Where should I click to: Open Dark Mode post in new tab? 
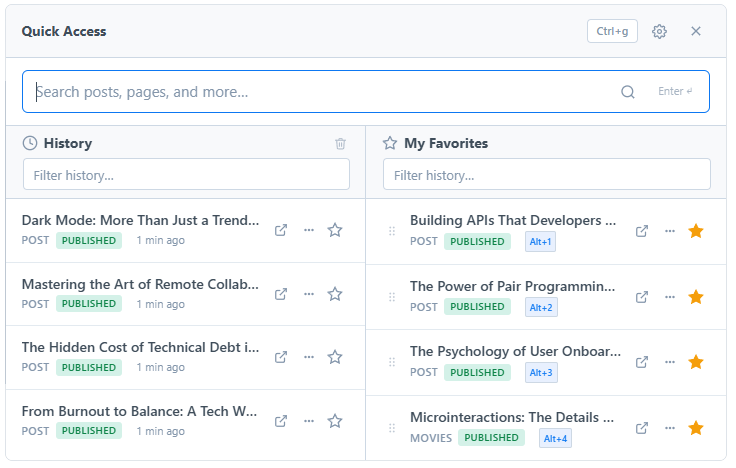coord(281,230)
